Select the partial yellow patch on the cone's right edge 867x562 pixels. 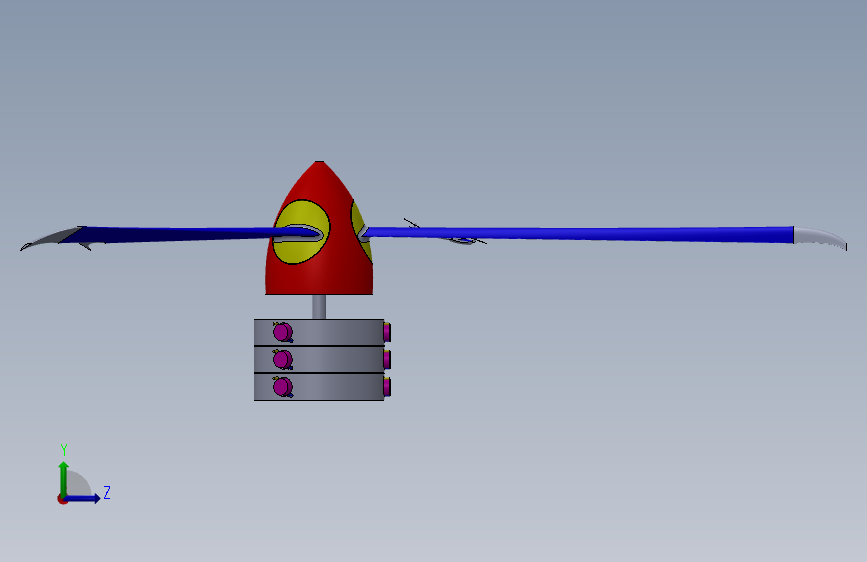358,221
